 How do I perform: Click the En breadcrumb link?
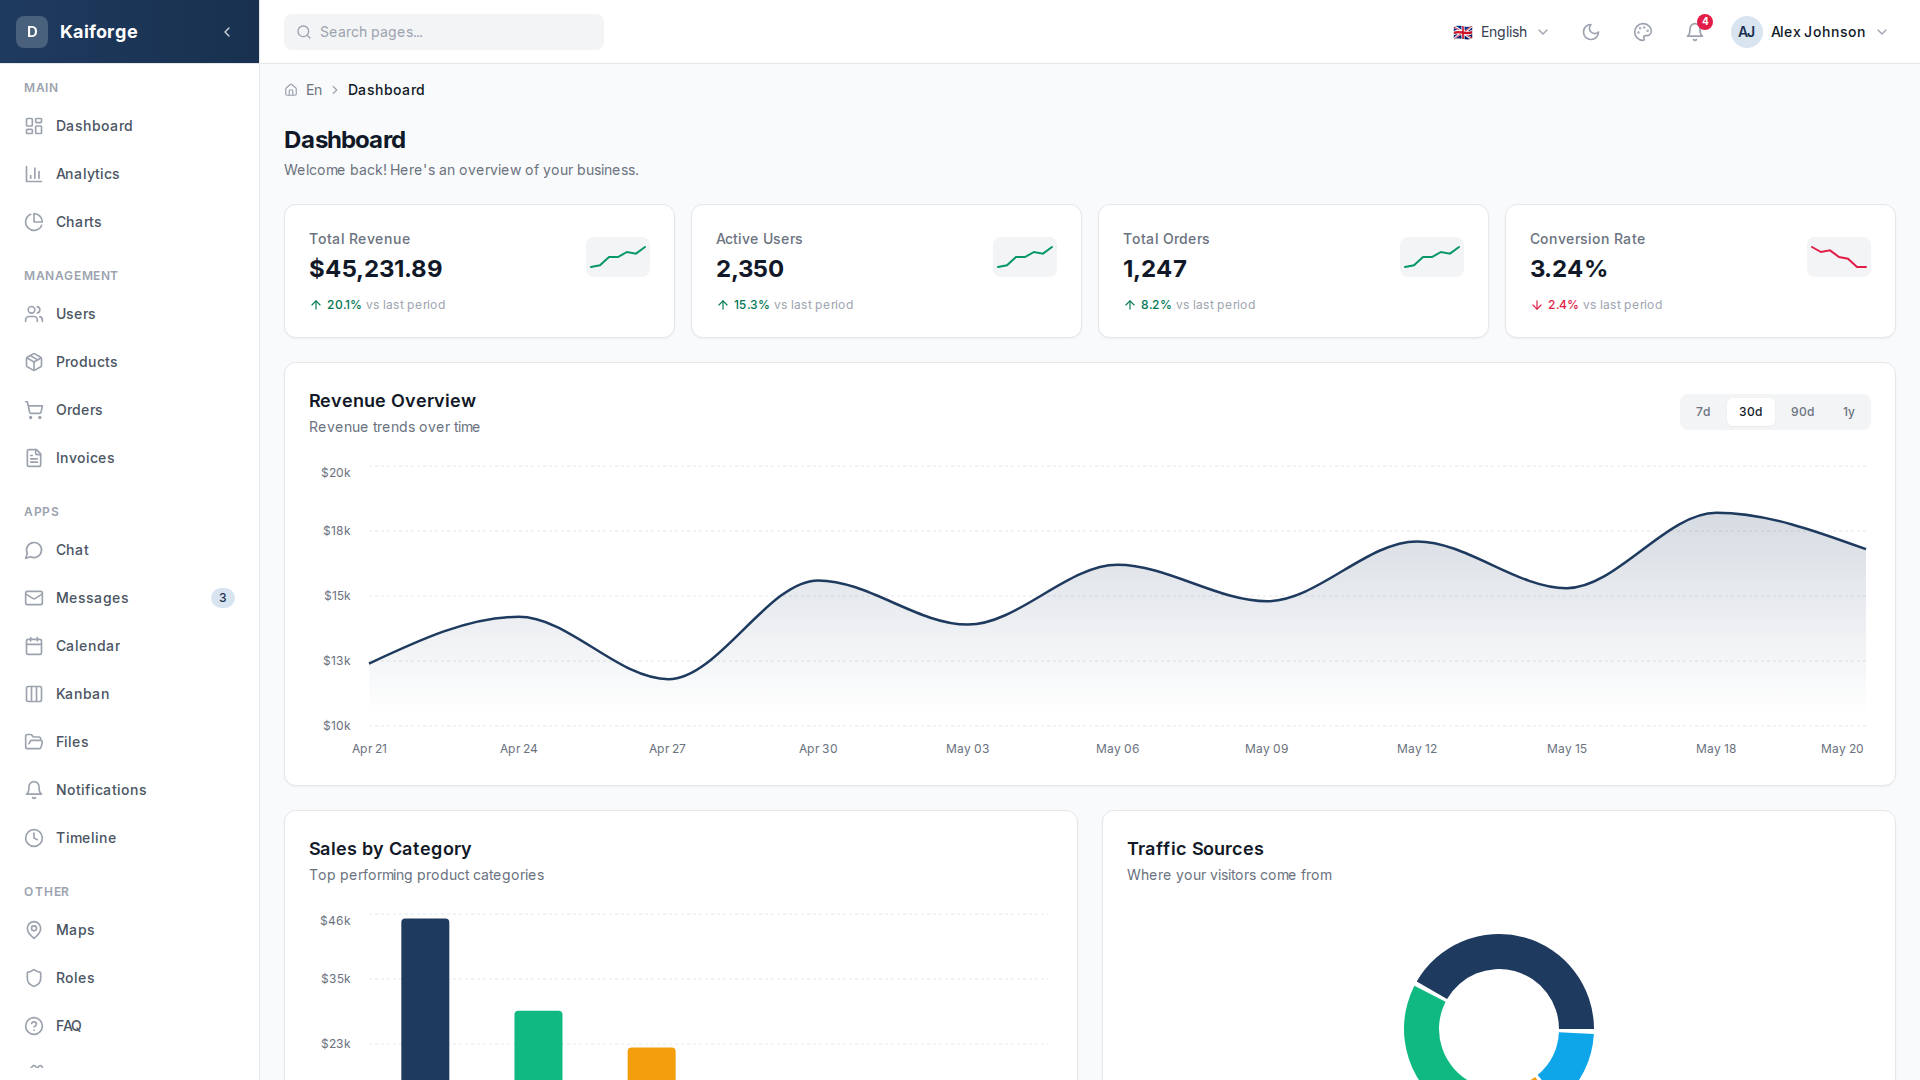click(x=314, y=90)
